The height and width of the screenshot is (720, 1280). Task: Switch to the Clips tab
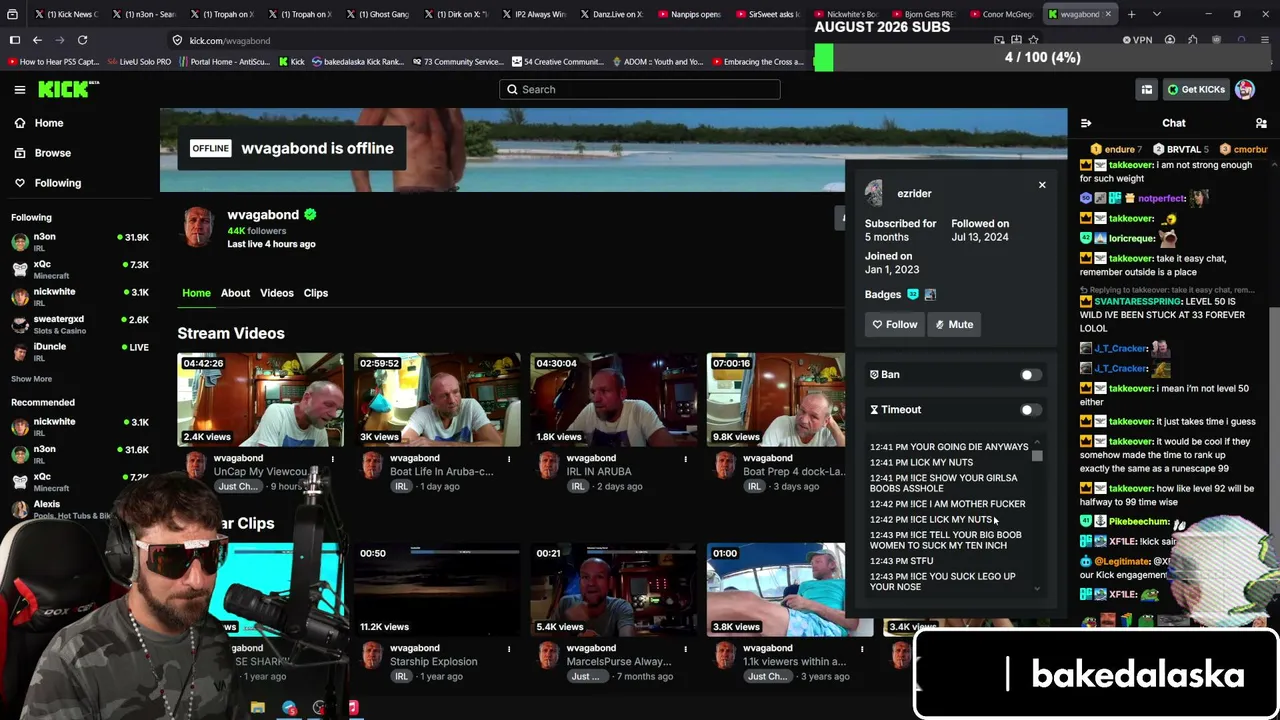coord(316,293)
